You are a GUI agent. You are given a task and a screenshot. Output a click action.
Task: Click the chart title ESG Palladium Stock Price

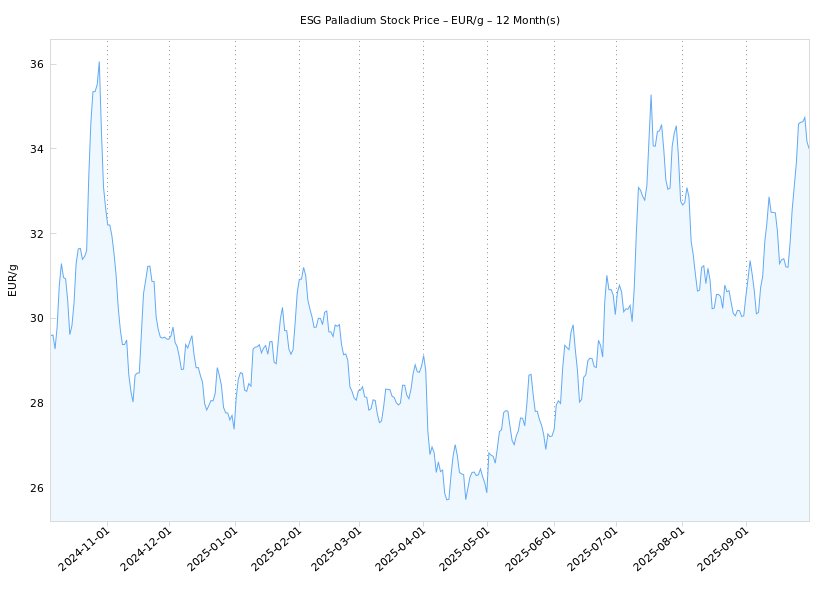point(429,20)
